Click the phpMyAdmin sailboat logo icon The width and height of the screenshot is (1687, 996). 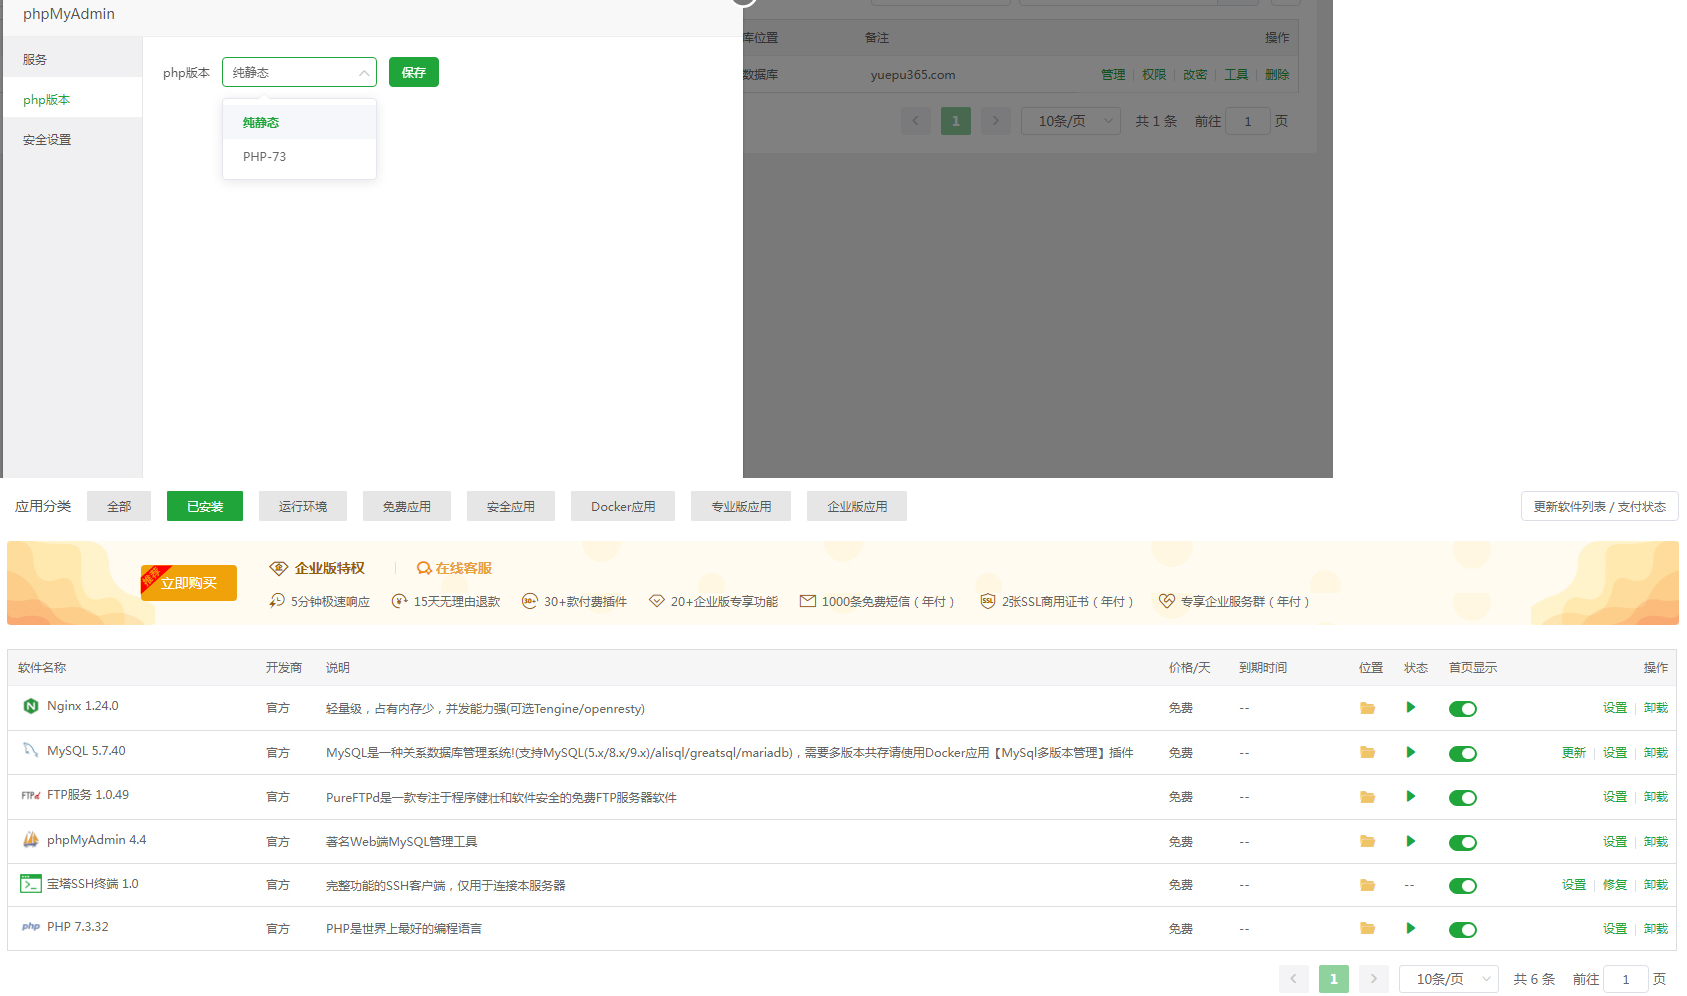[x=31, y=839]
